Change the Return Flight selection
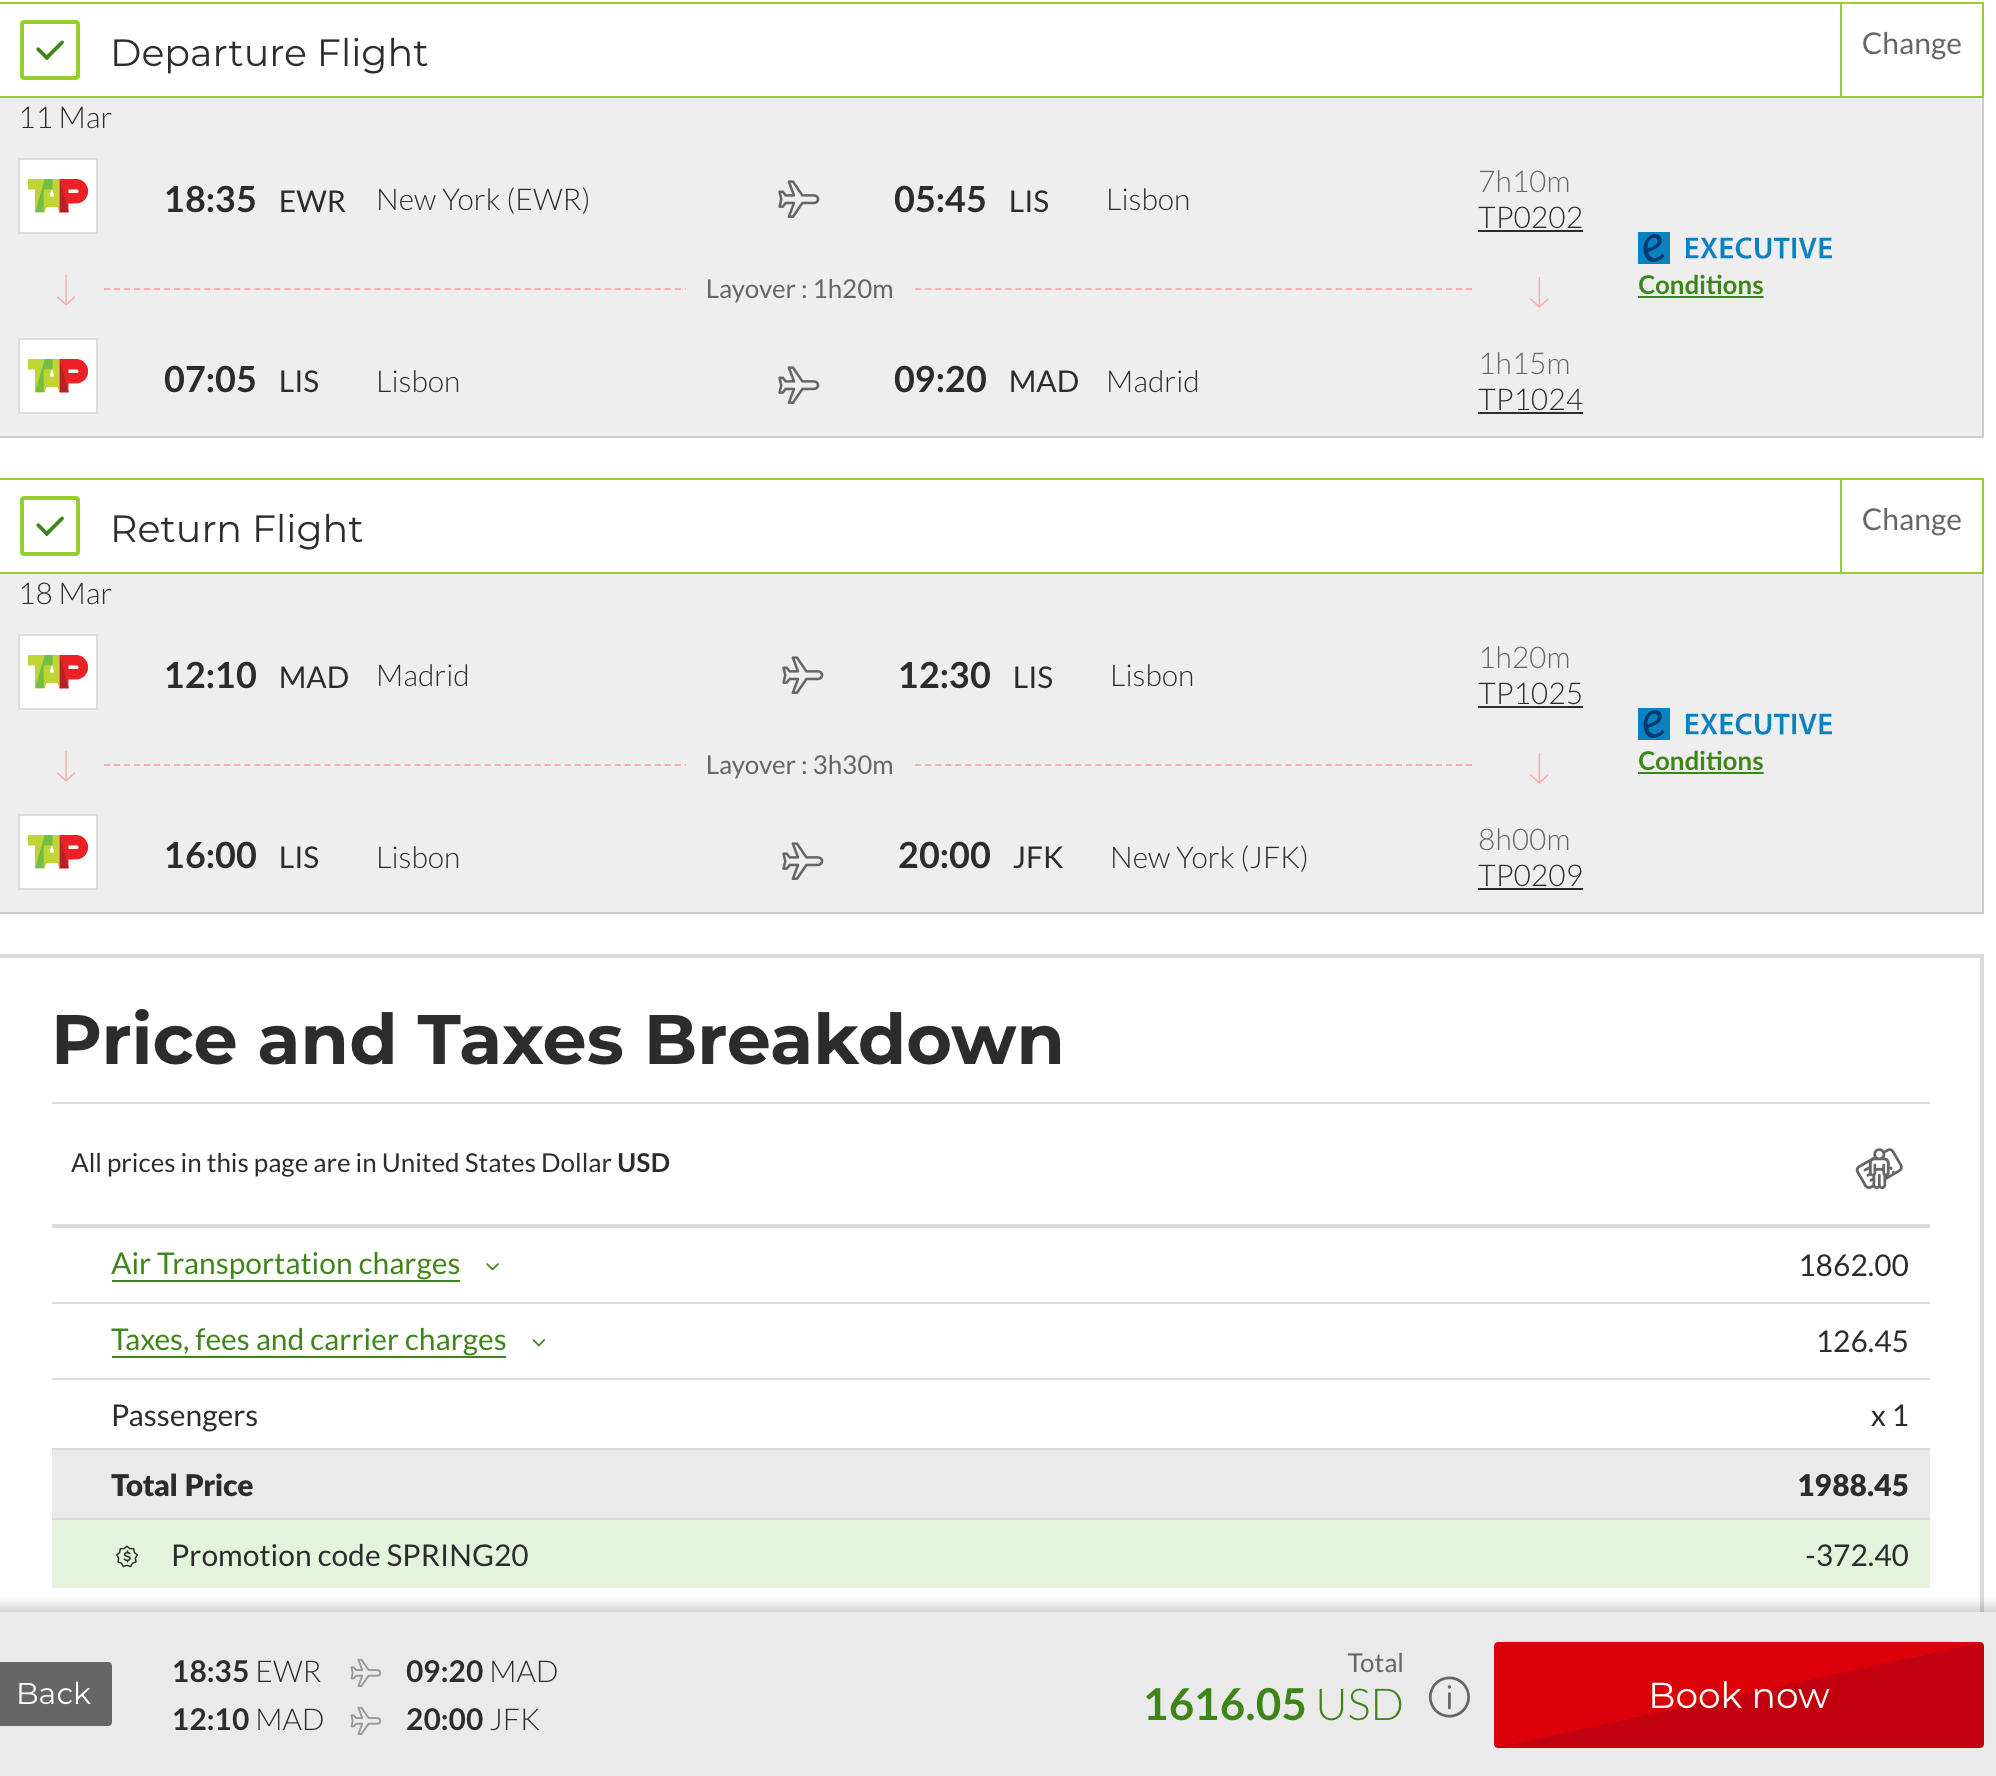 pyautogui.click(x=1910, y=521)
